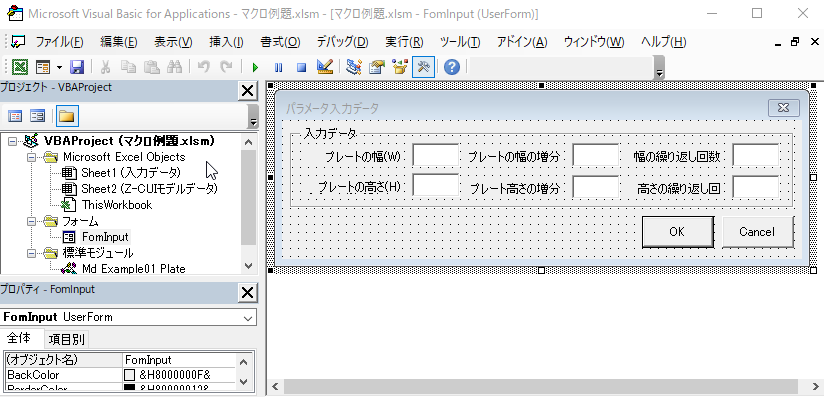Select the FomInput form in project tree
824x397 pixels.
point(105,237)
